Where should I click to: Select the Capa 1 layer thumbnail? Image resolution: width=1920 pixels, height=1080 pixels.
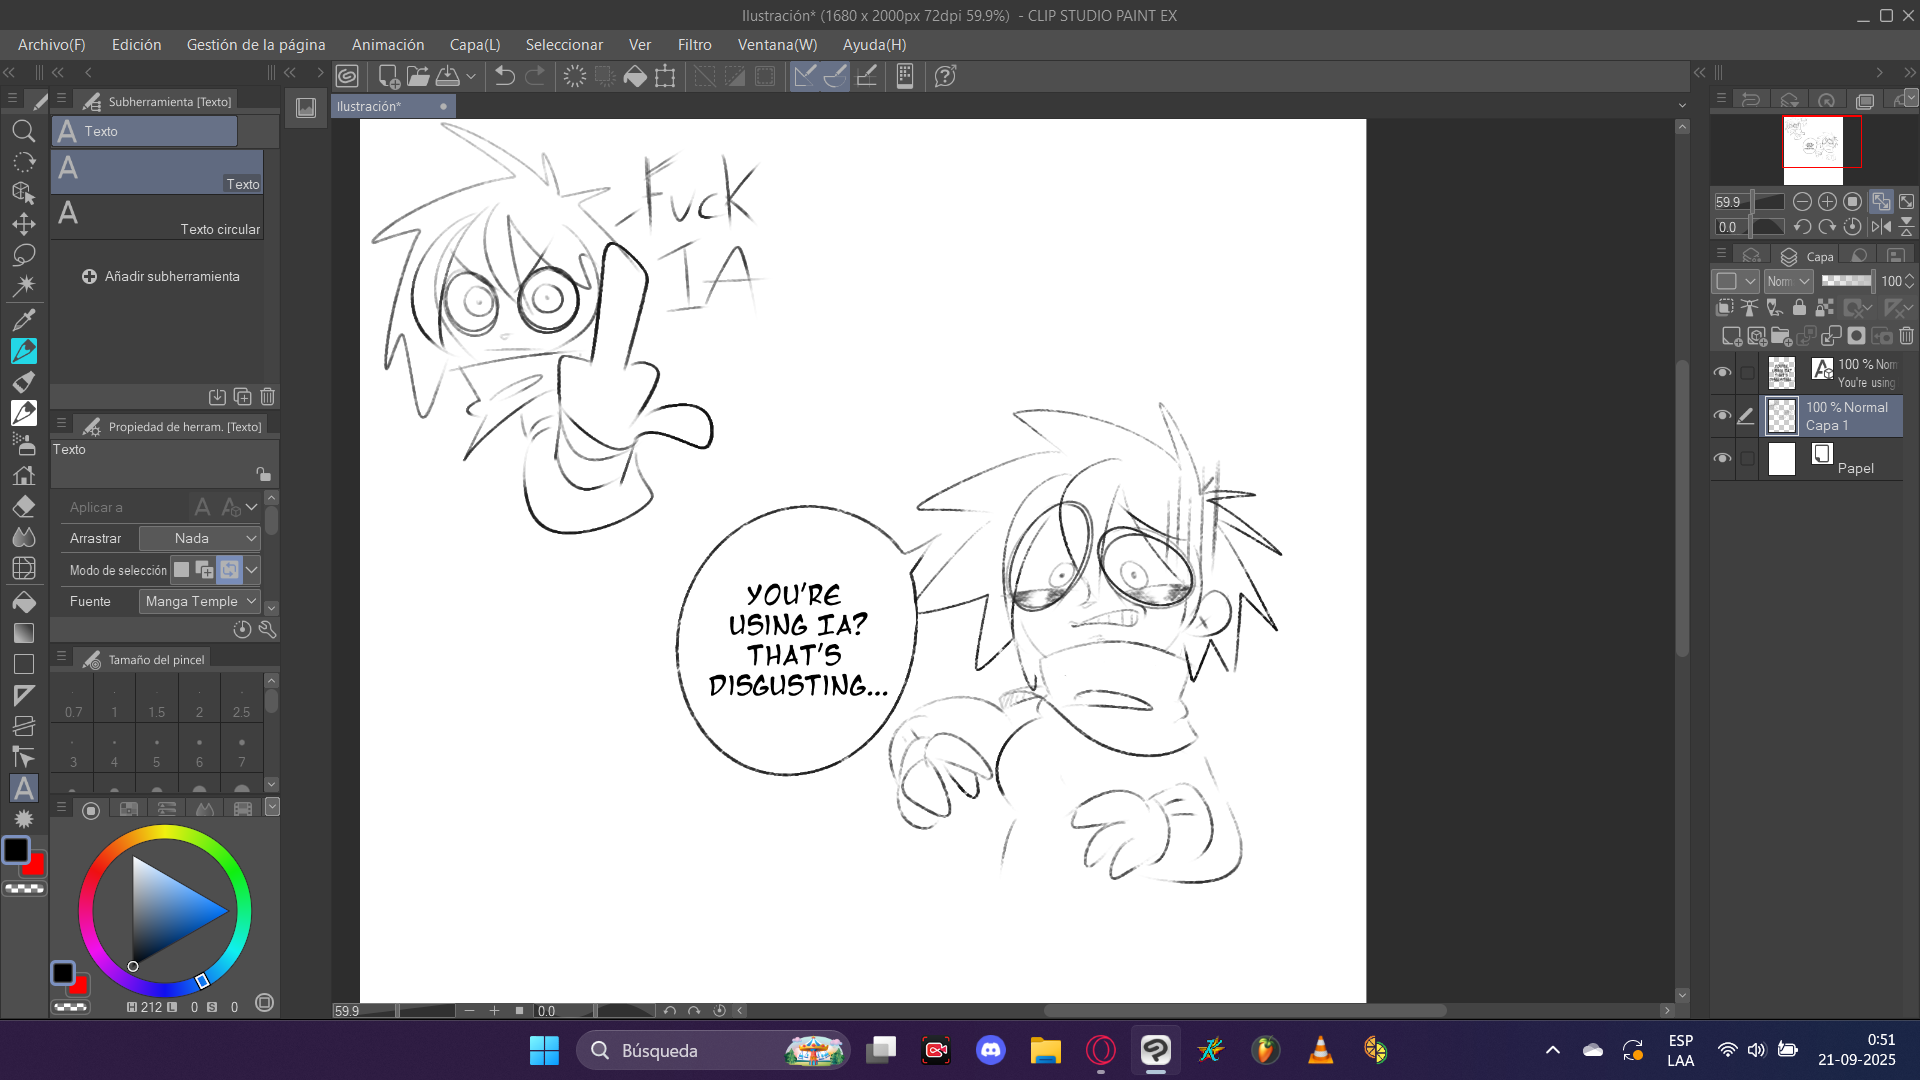(x=1782, y=416)
